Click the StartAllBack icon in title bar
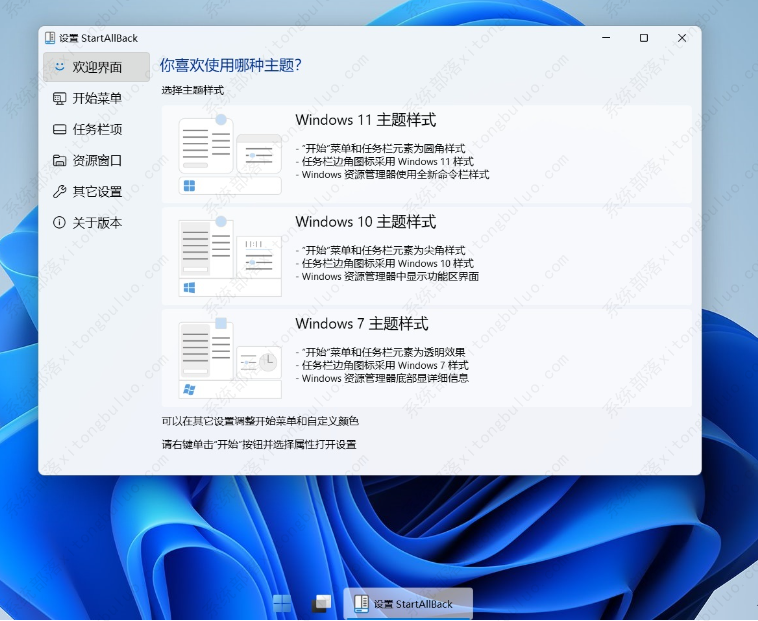Screen dimensions: 758x621 coord(50,38)
